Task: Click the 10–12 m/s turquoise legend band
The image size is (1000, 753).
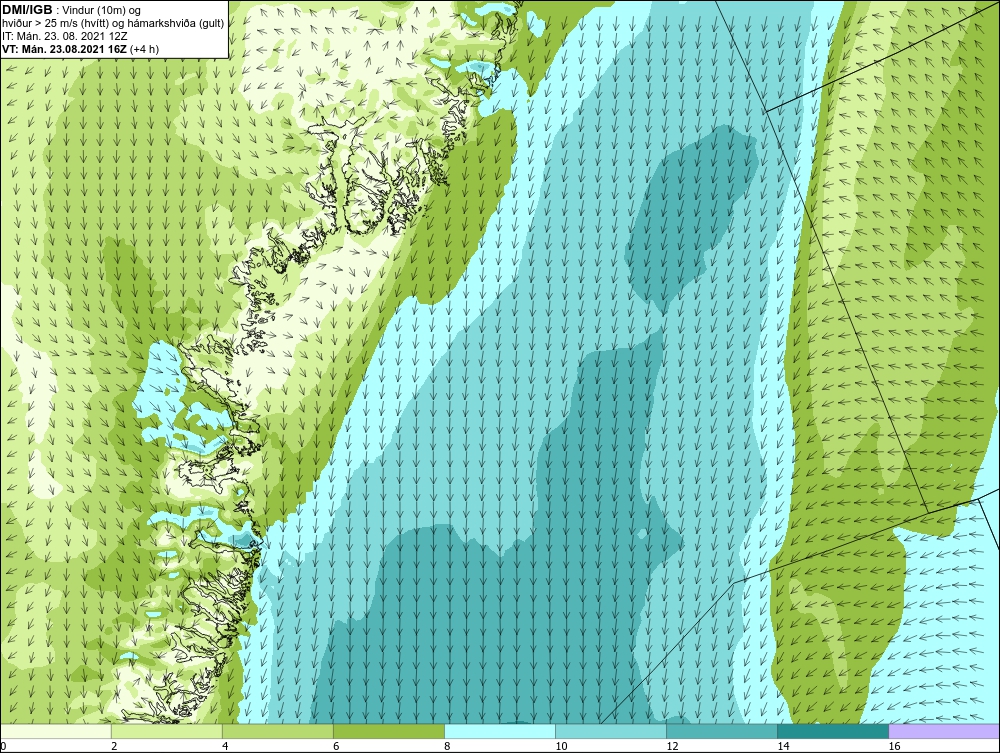Action: (611, 731)
